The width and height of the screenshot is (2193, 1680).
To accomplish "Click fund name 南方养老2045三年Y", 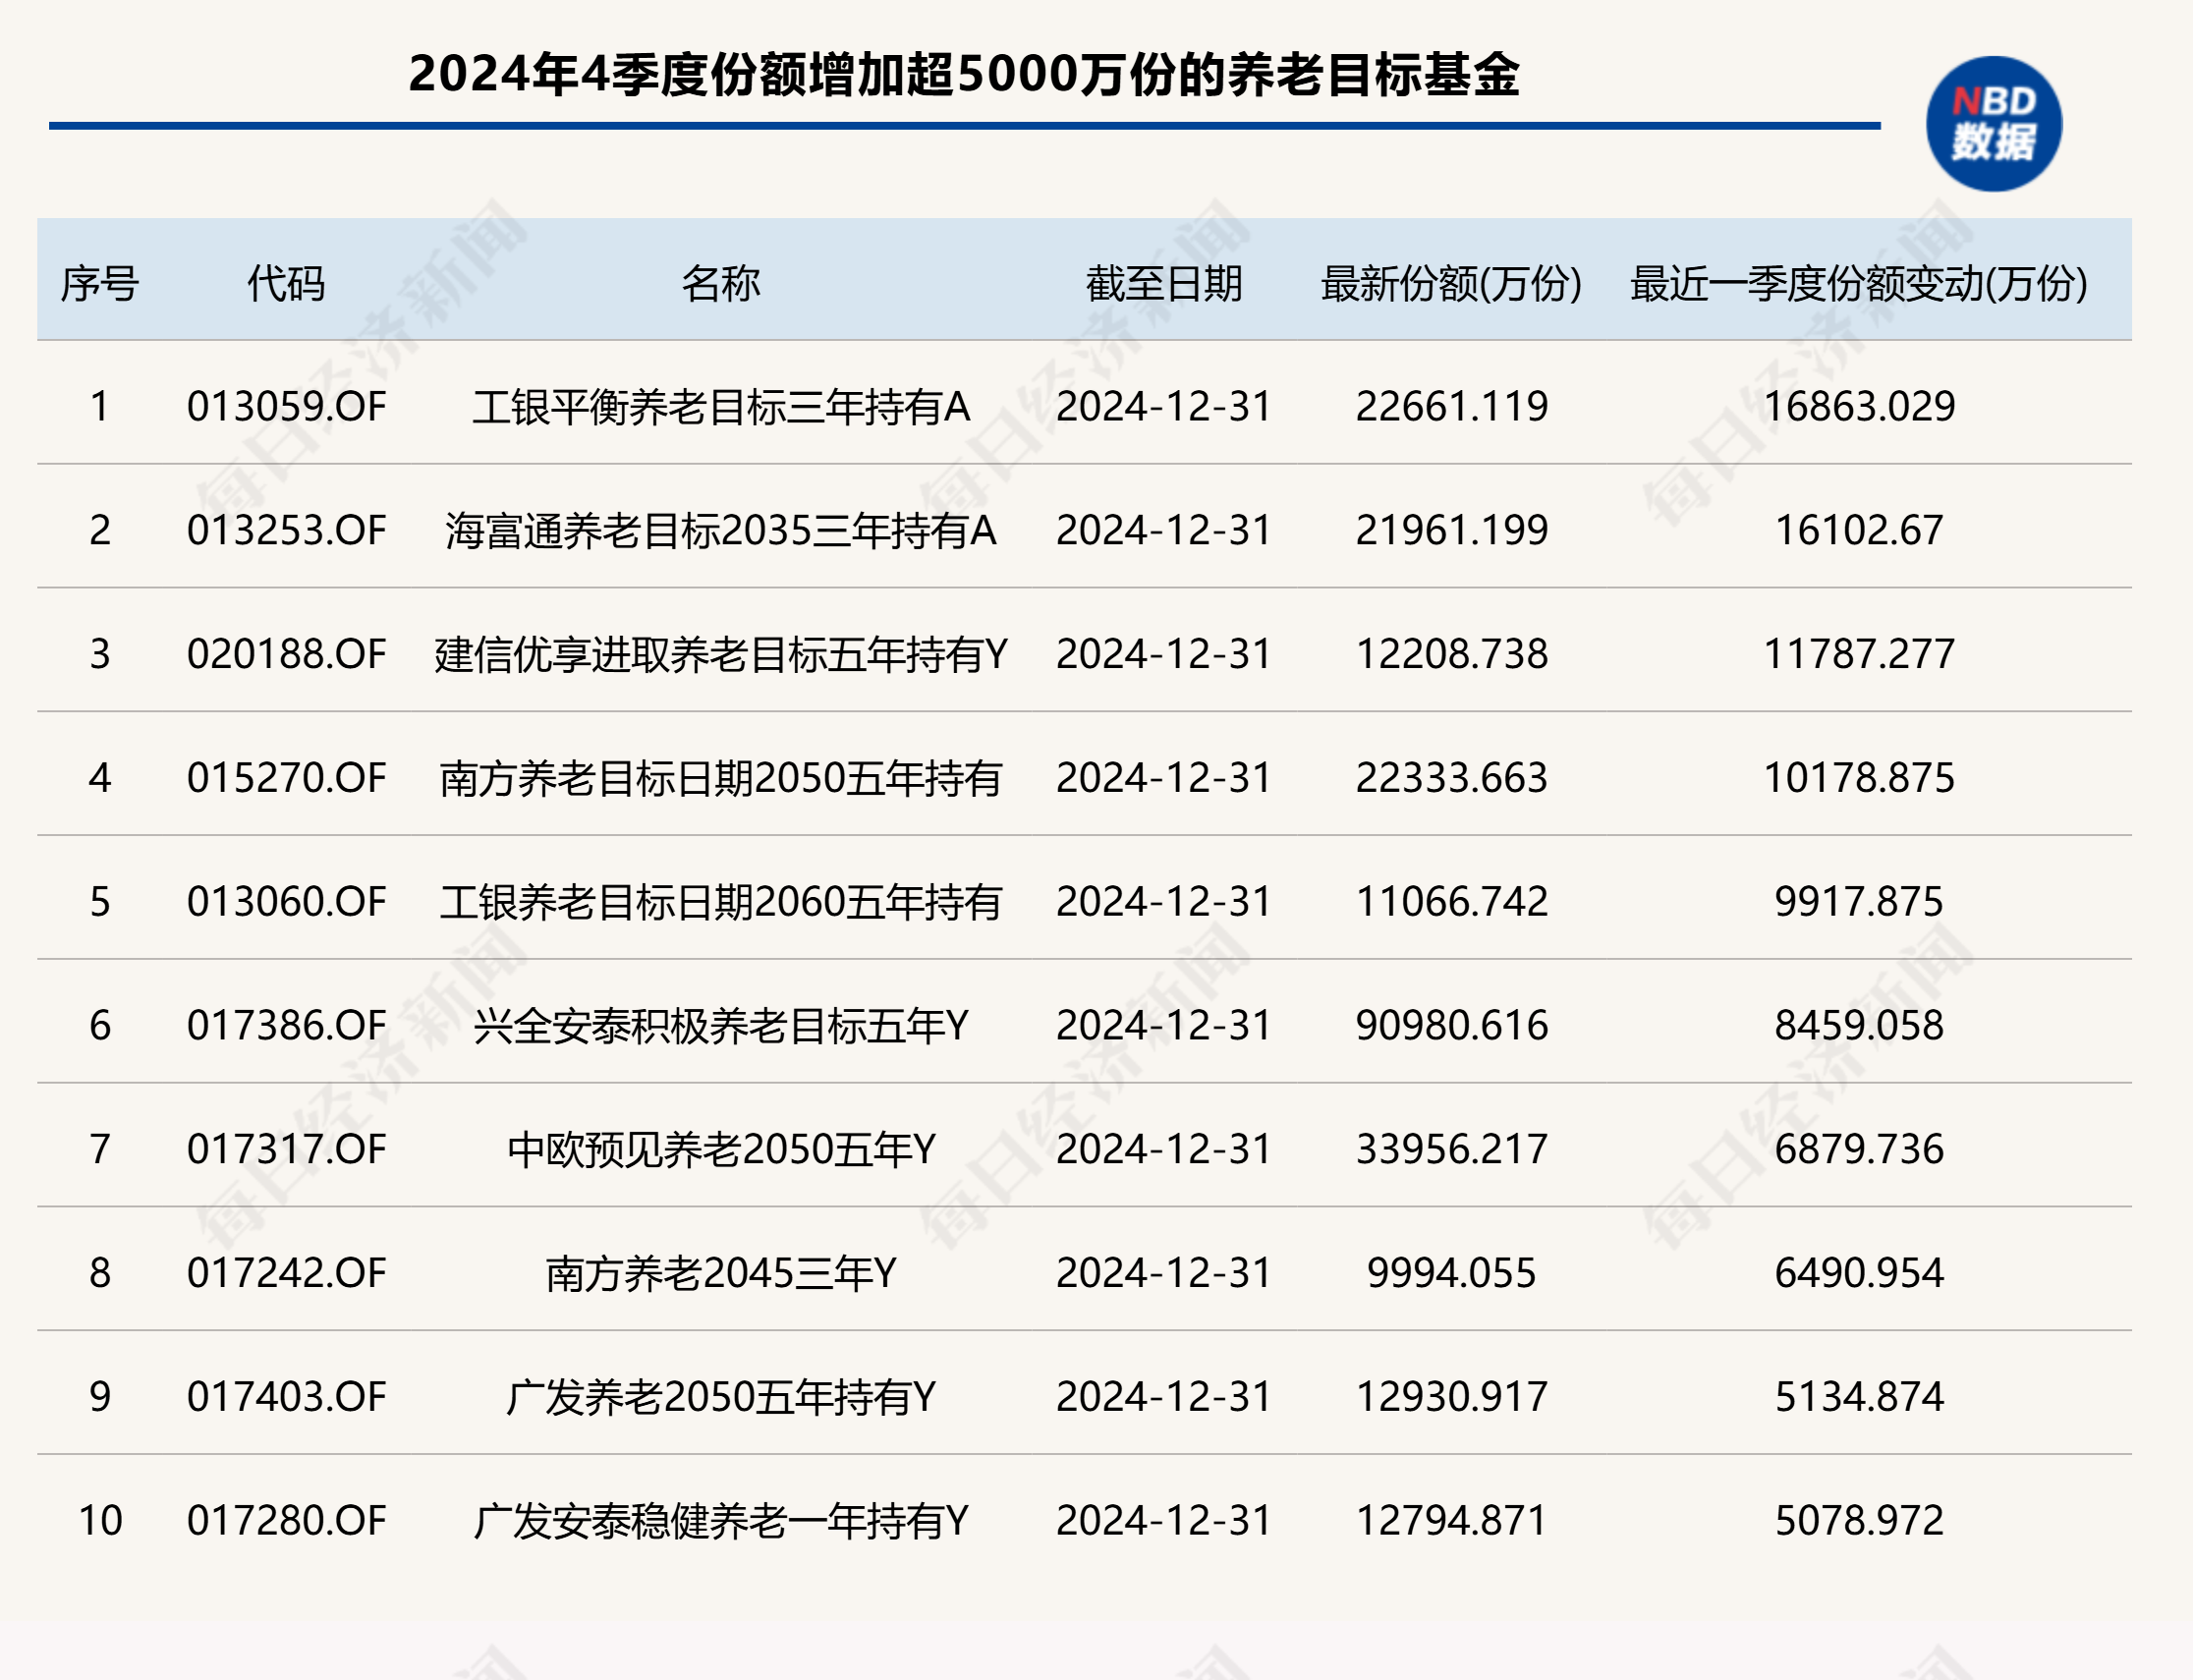I will 721,1275.
